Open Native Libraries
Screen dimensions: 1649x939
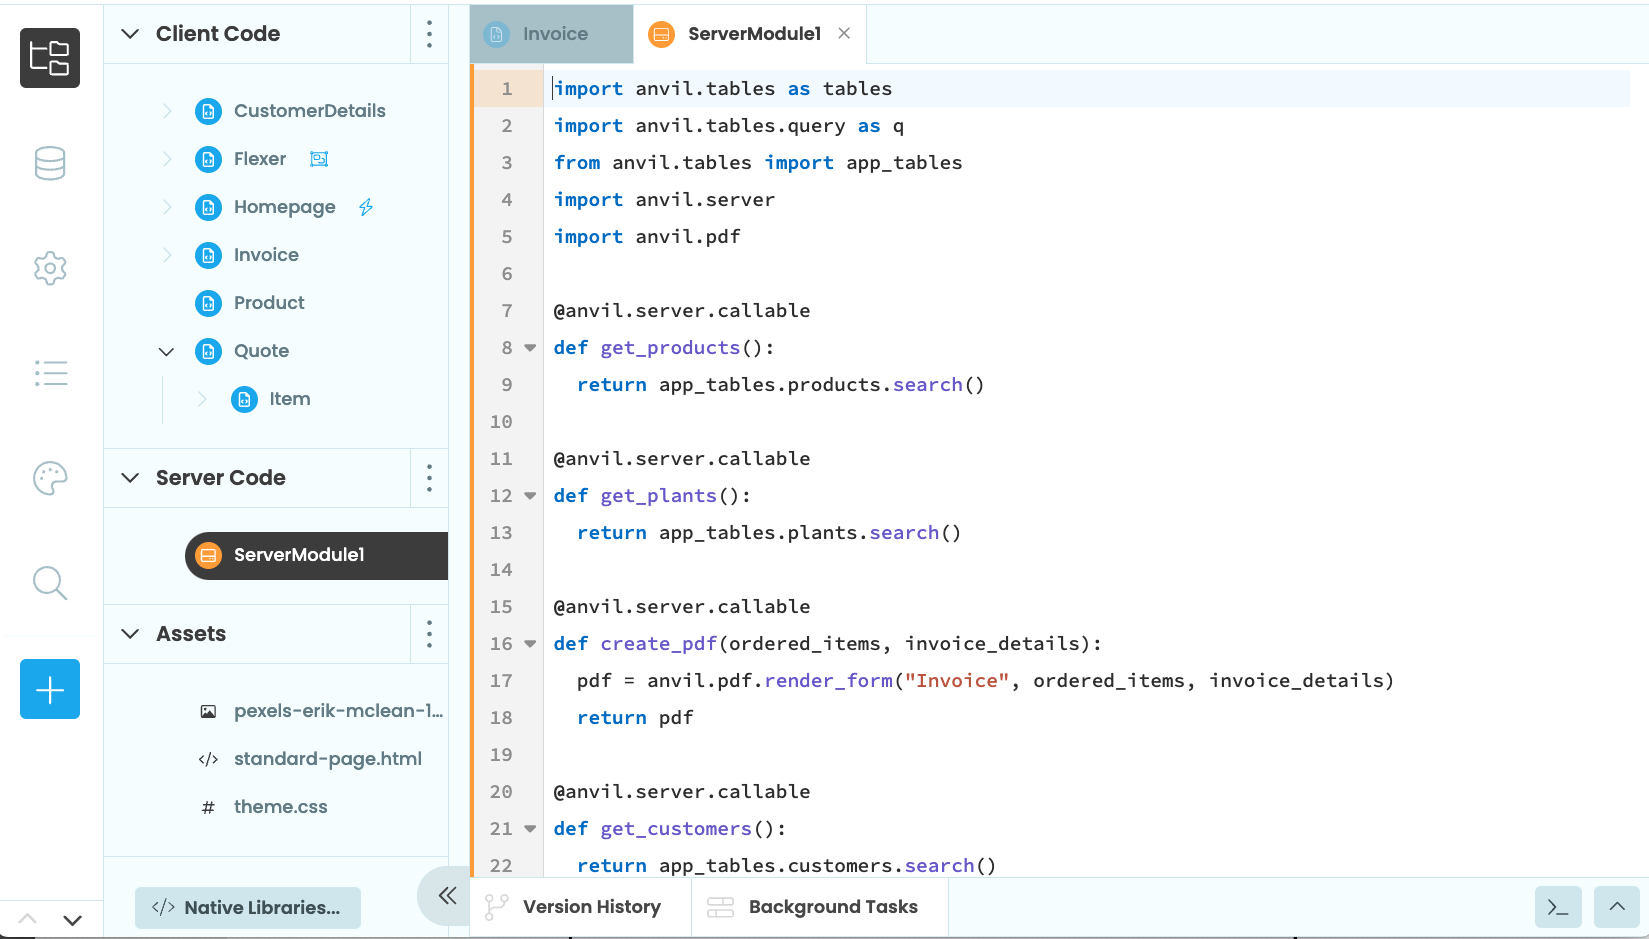[x=247, y=907]
